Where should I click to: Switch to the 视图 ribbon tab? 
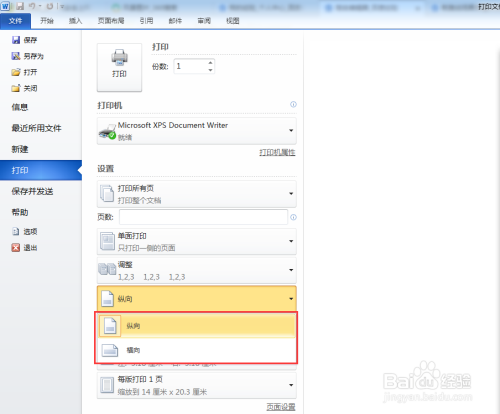[x=233, y=21]
